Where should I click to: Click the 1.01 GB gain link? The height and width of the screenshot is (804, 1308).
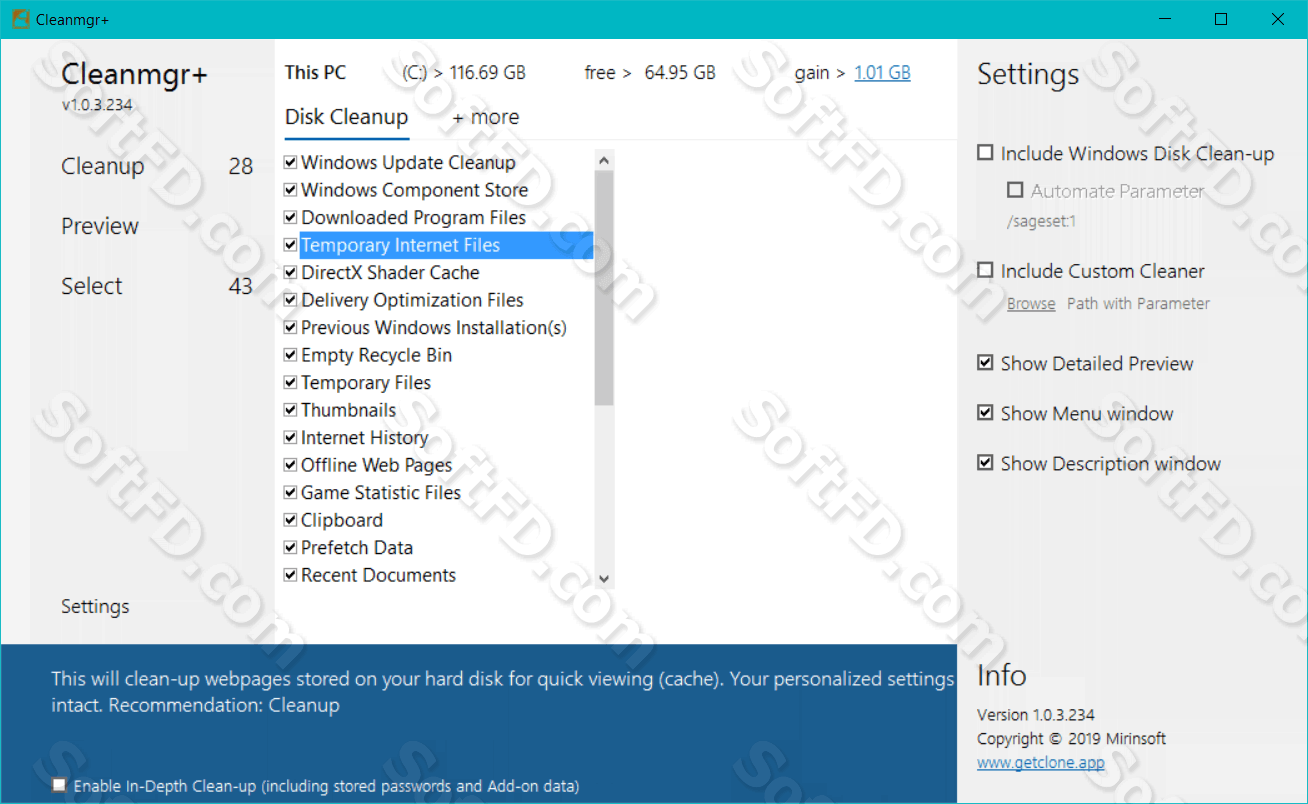(882, 72)
